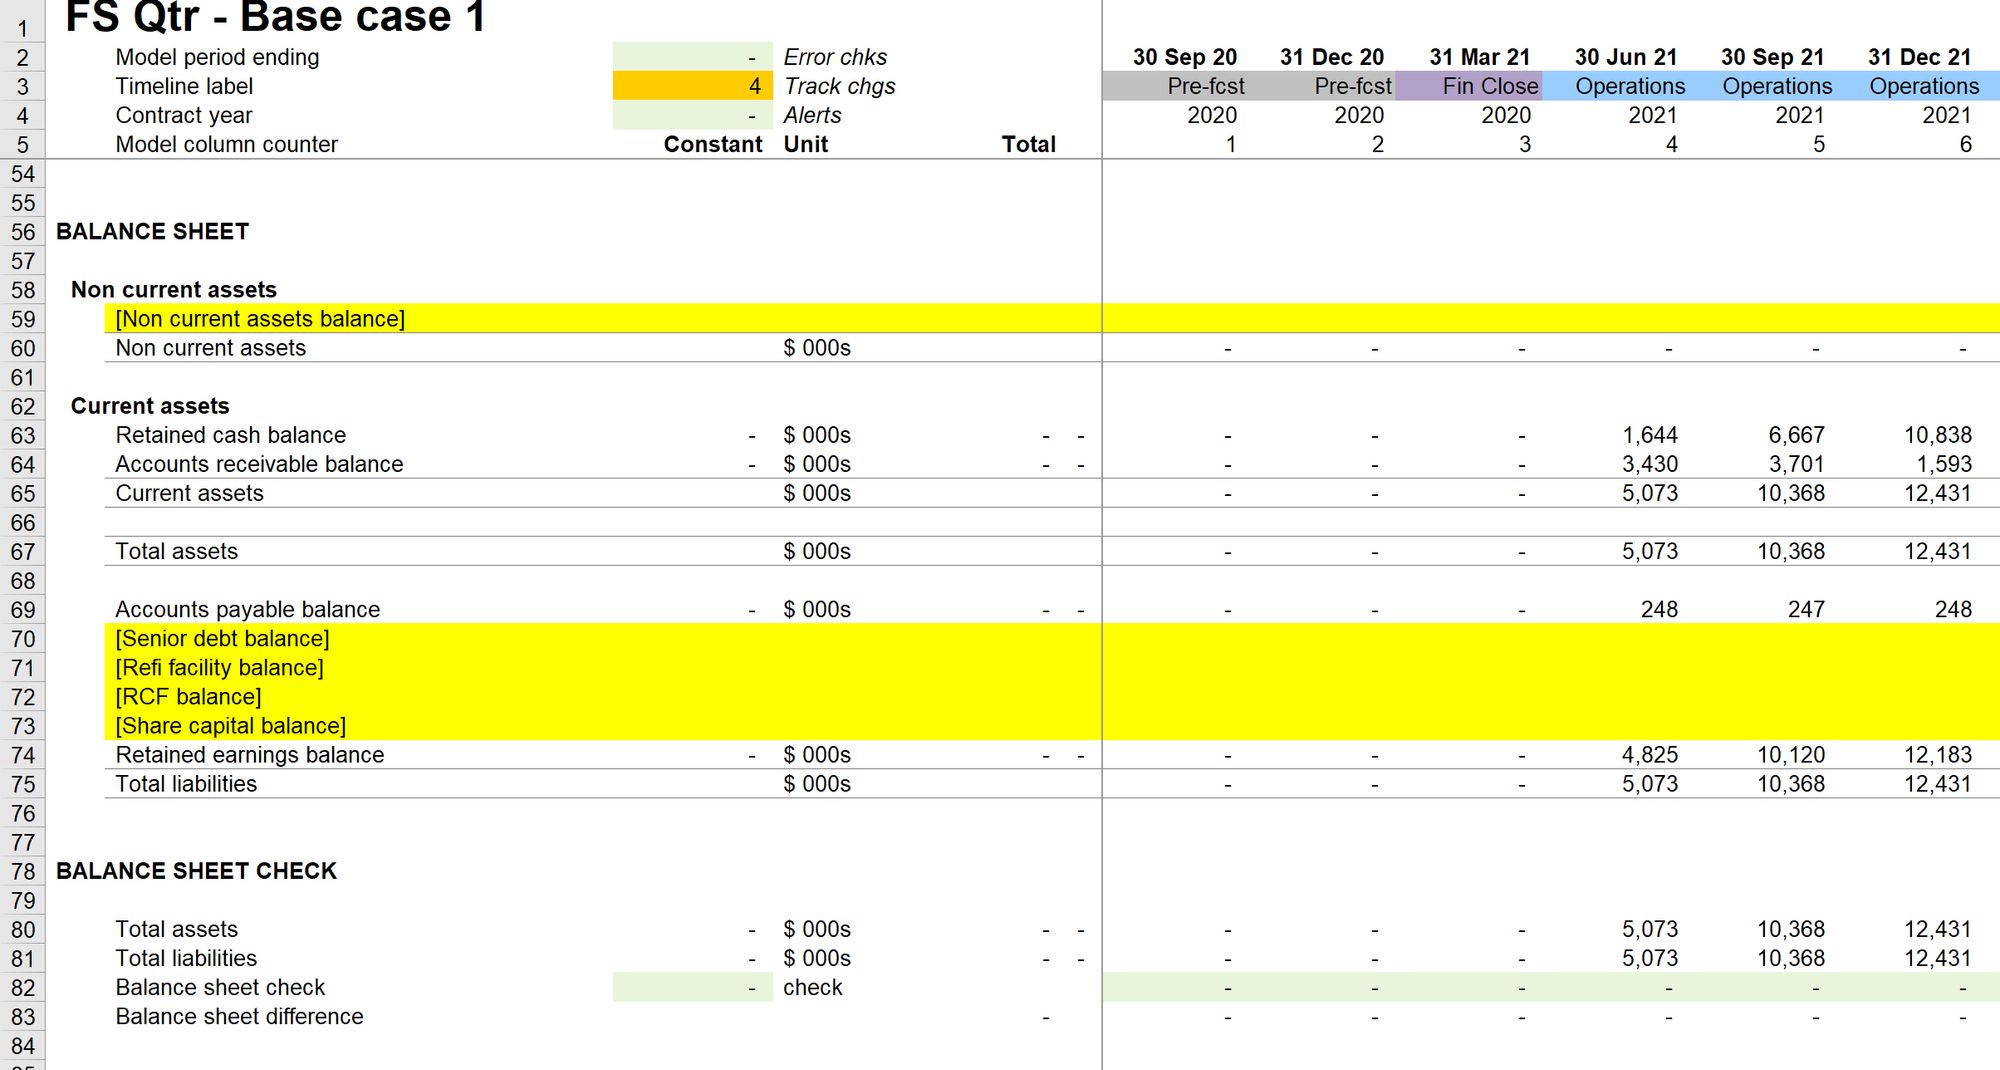2000x1070 pixels.
Task: Click the '[Senior debt balance]' placeholder
Action: (222, 638)
